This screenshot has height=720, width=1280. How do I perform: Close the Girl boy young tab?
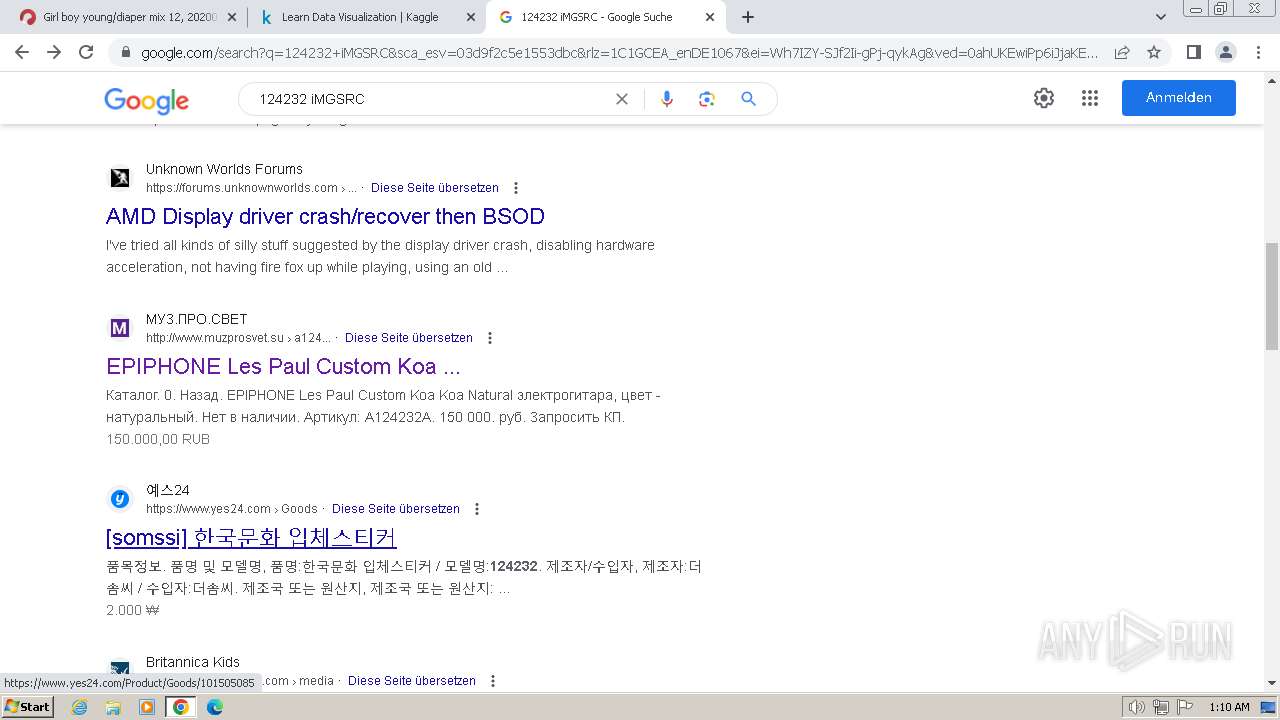tap(232, 17)
